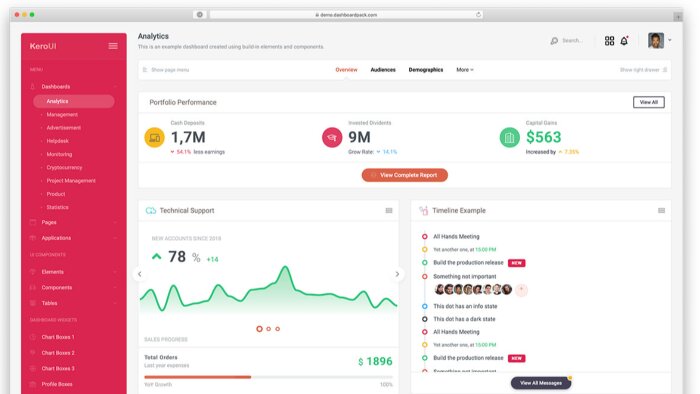Image resolution: width=700 pixels, height=394 pixels.
Task: Open Cryptocurrency in the sidebar
Action: click(64, 168)
